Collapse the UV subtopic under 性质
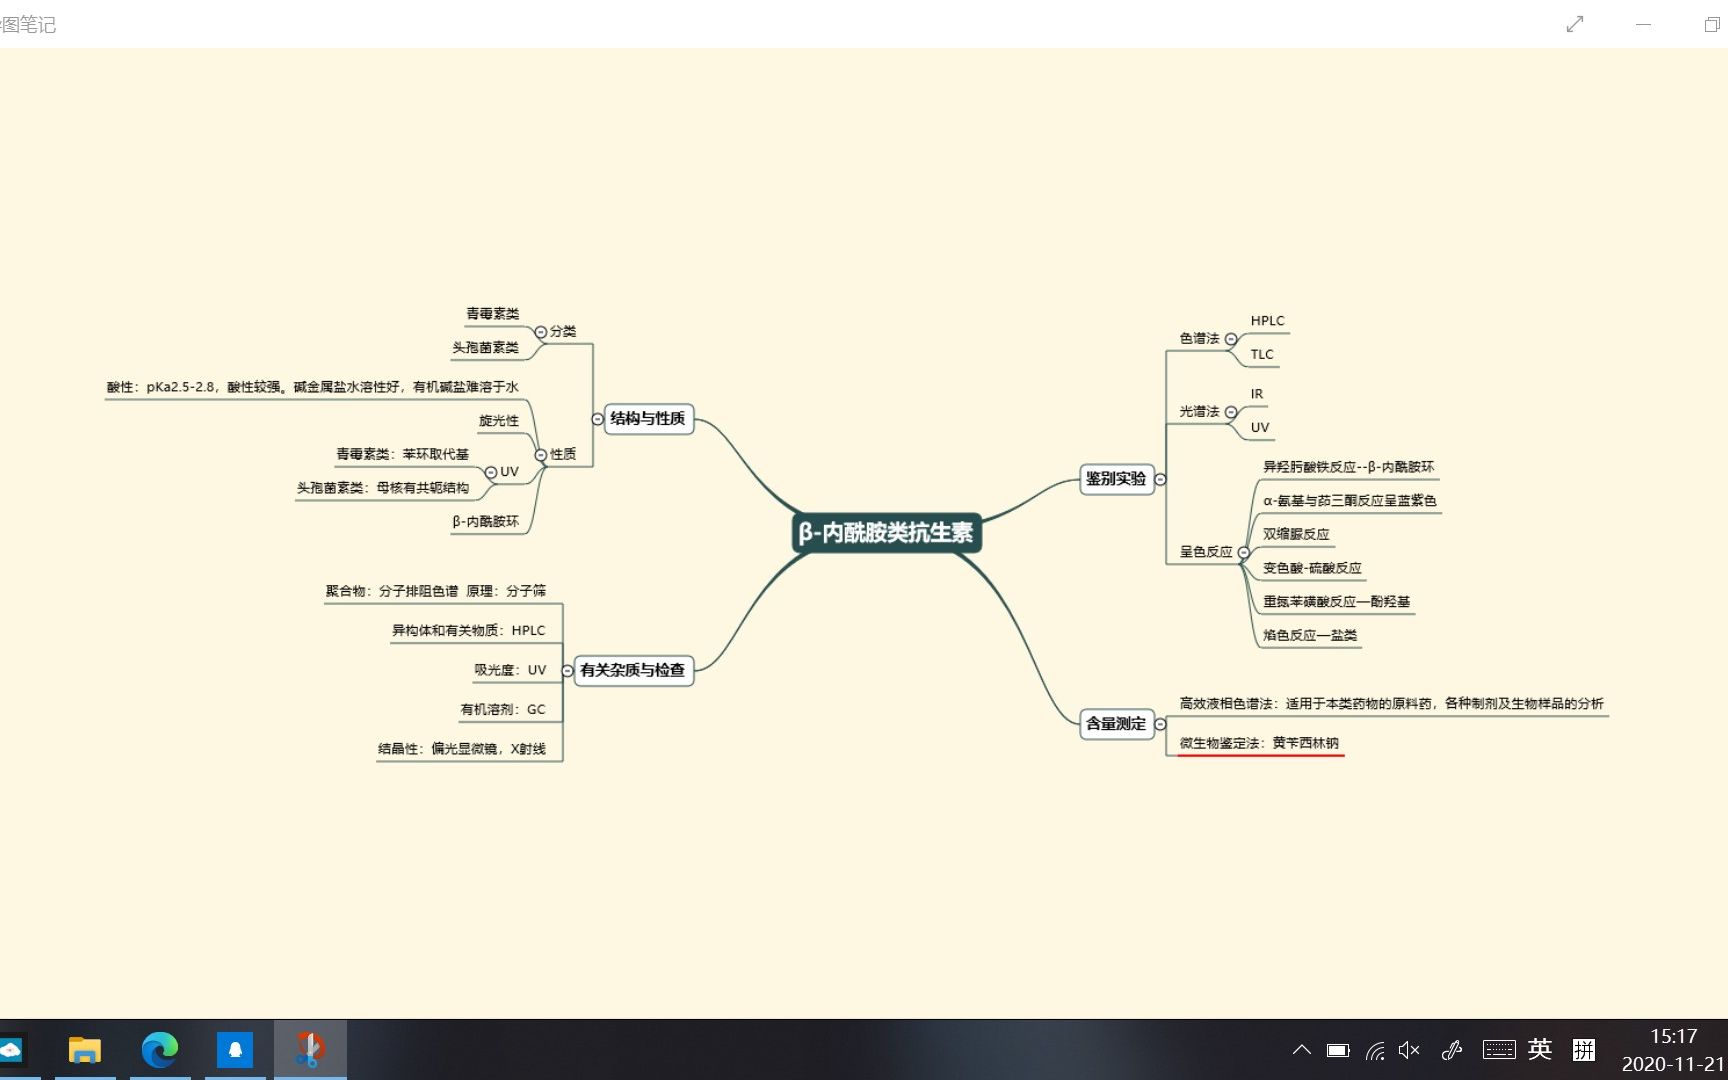The width and height of the screenshot is (1728, 1080). (491, 472)
